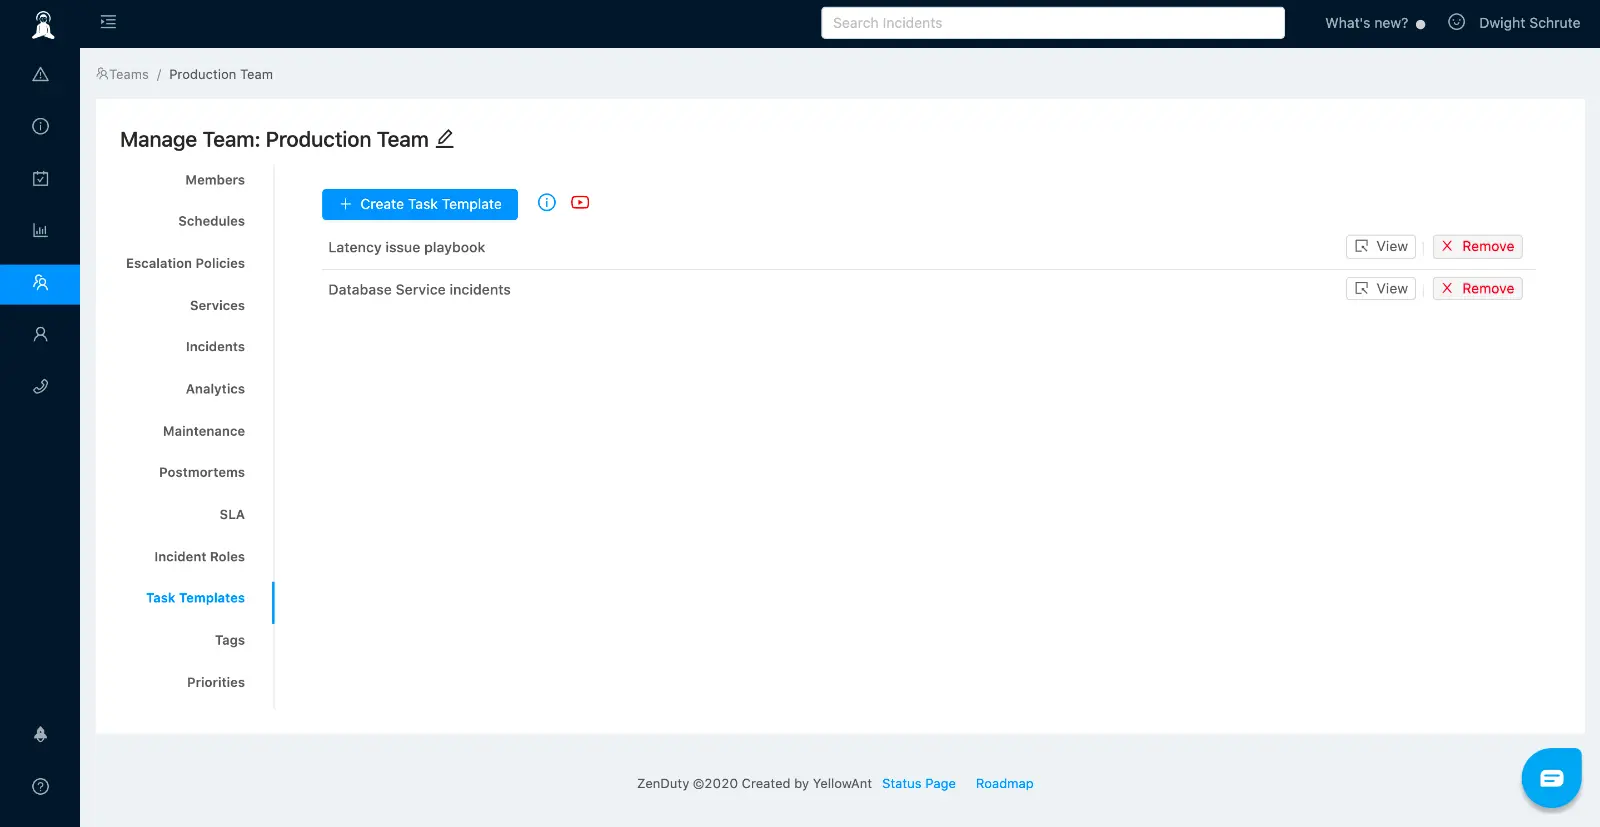Image resolution: width=1600 pixels, height=827 pixels.
Task: View the Latency issue playbook template
Action: pyautogui.click(x=1381, y=246)
